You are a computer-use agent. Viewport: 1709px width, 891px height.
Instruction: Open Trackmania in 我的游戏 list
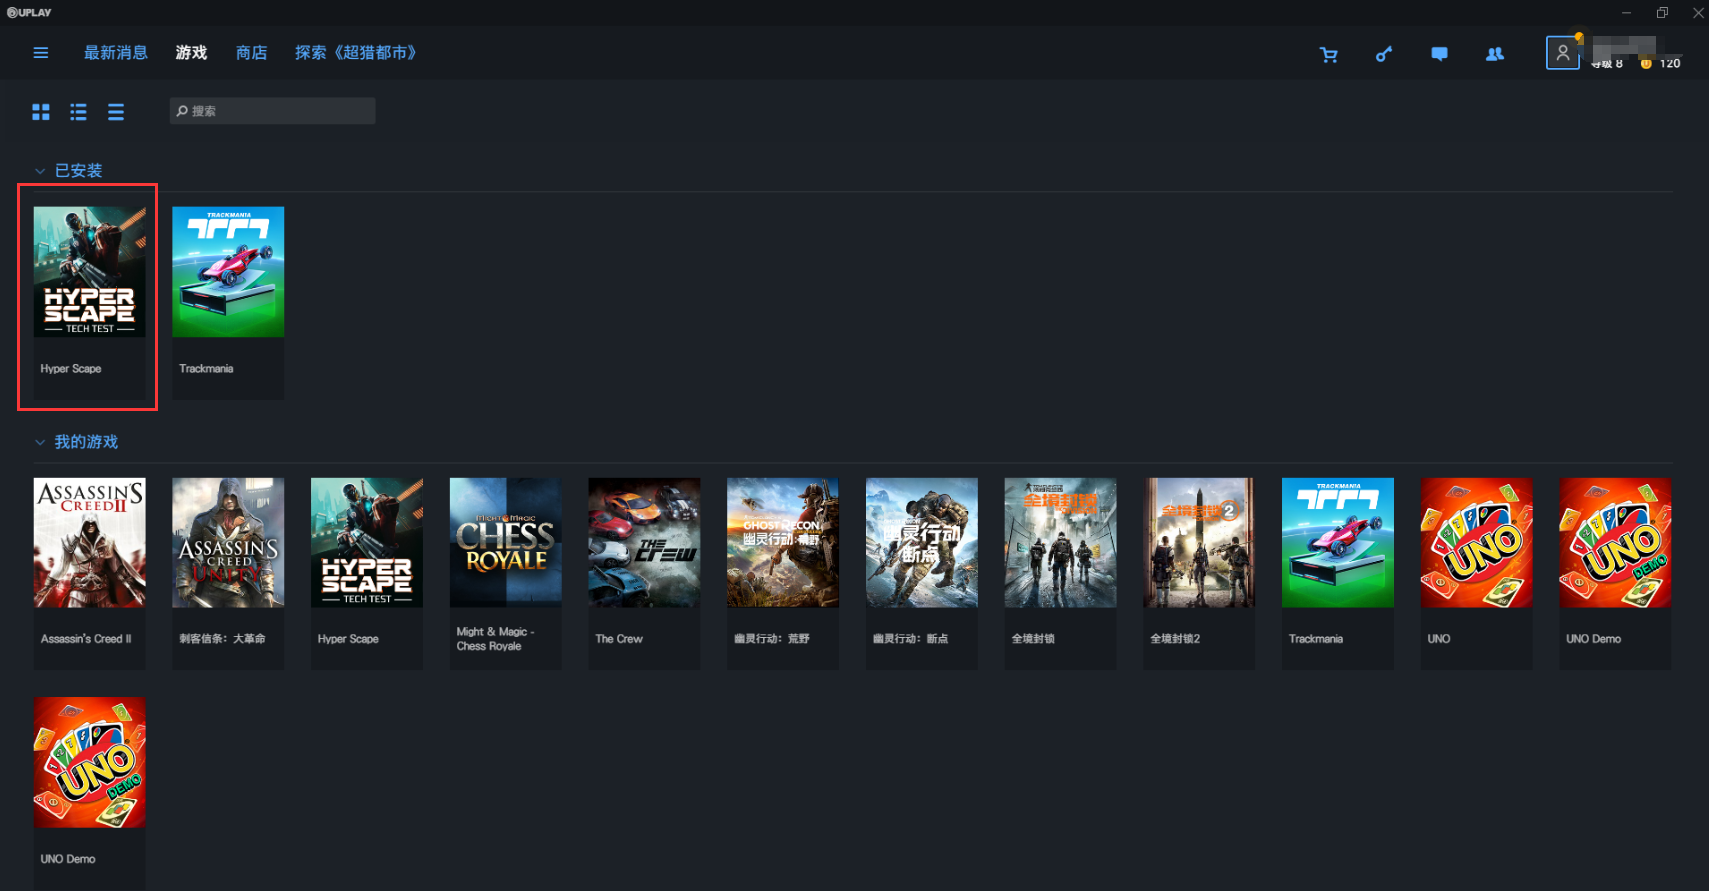[x=1338, y=573]
